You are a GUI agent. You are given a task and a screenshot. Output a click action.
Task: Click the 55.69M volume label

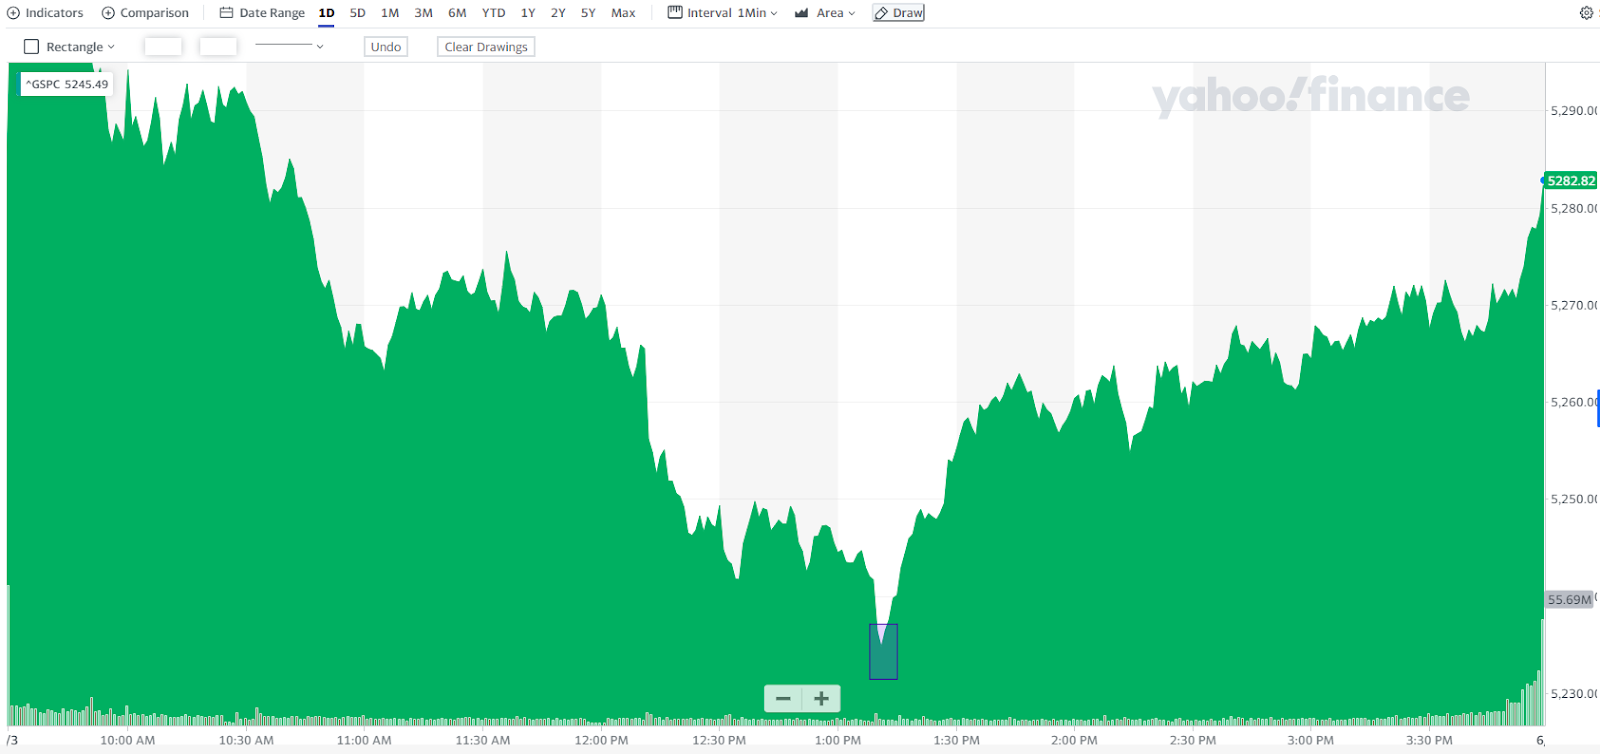tap(1569, 600)
